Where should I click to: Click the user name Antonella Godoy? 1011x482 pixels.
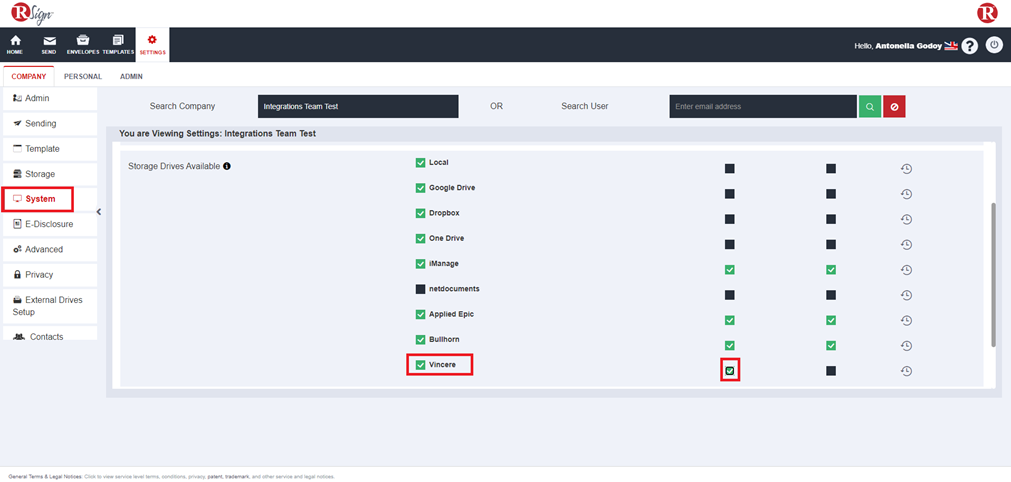point(908,46)
